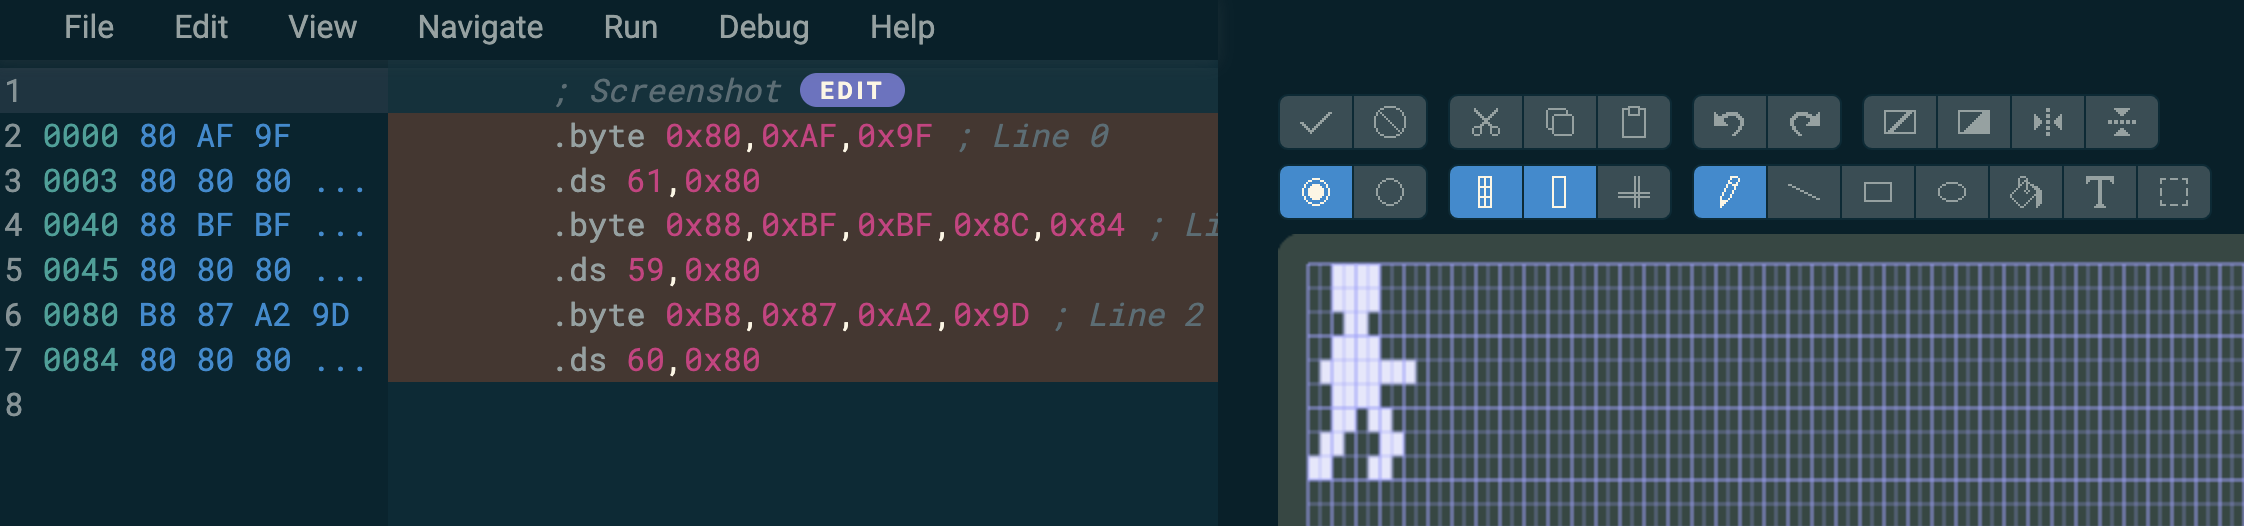Click the cancel circle-slash icon
The width and height of the screenshot is (2244, 526).
1389,123
